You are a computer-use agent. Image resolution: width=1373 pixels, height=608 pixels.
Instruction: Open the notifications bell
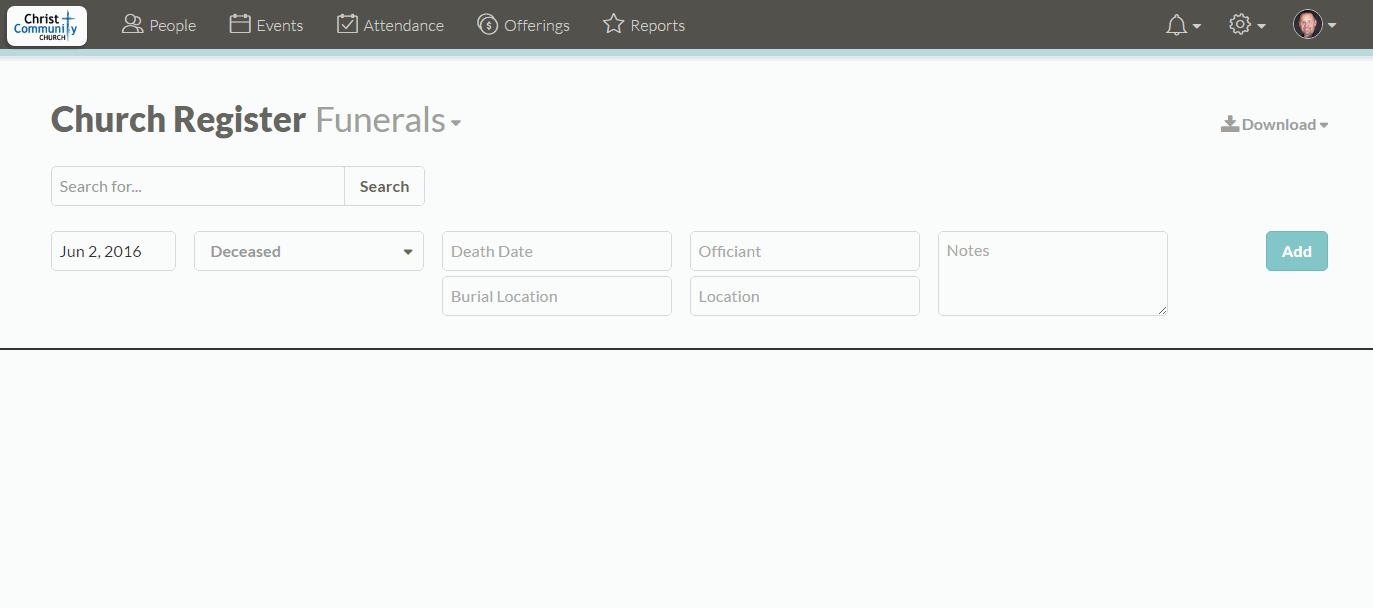pos(1177,25)
